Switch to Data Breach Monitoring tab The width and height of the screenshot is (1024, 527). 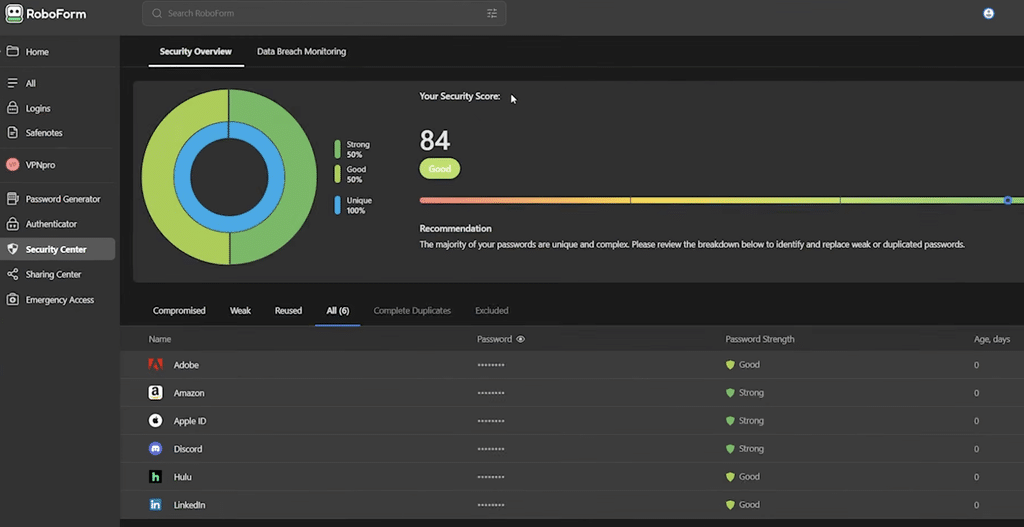(x=301, y=52)
